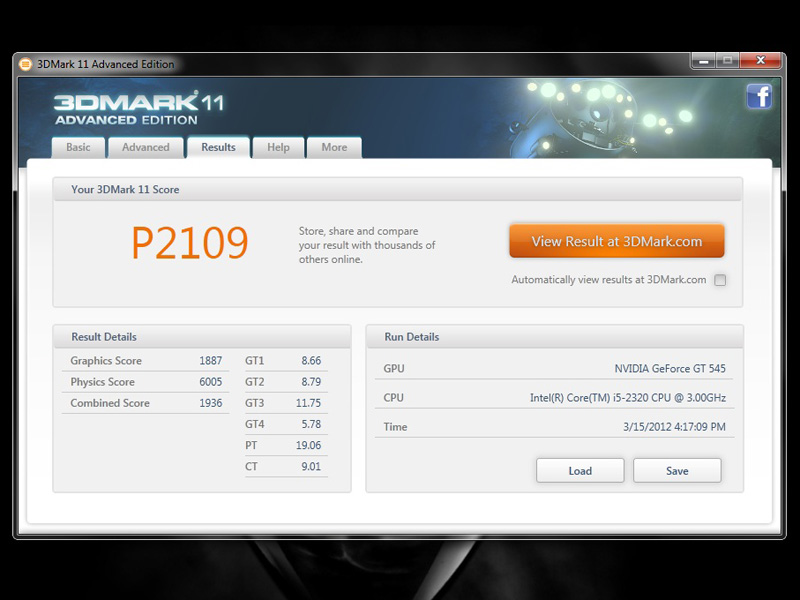800x600 pixels.
Task: Select the Physics Score row
Action: coord(146,382)
